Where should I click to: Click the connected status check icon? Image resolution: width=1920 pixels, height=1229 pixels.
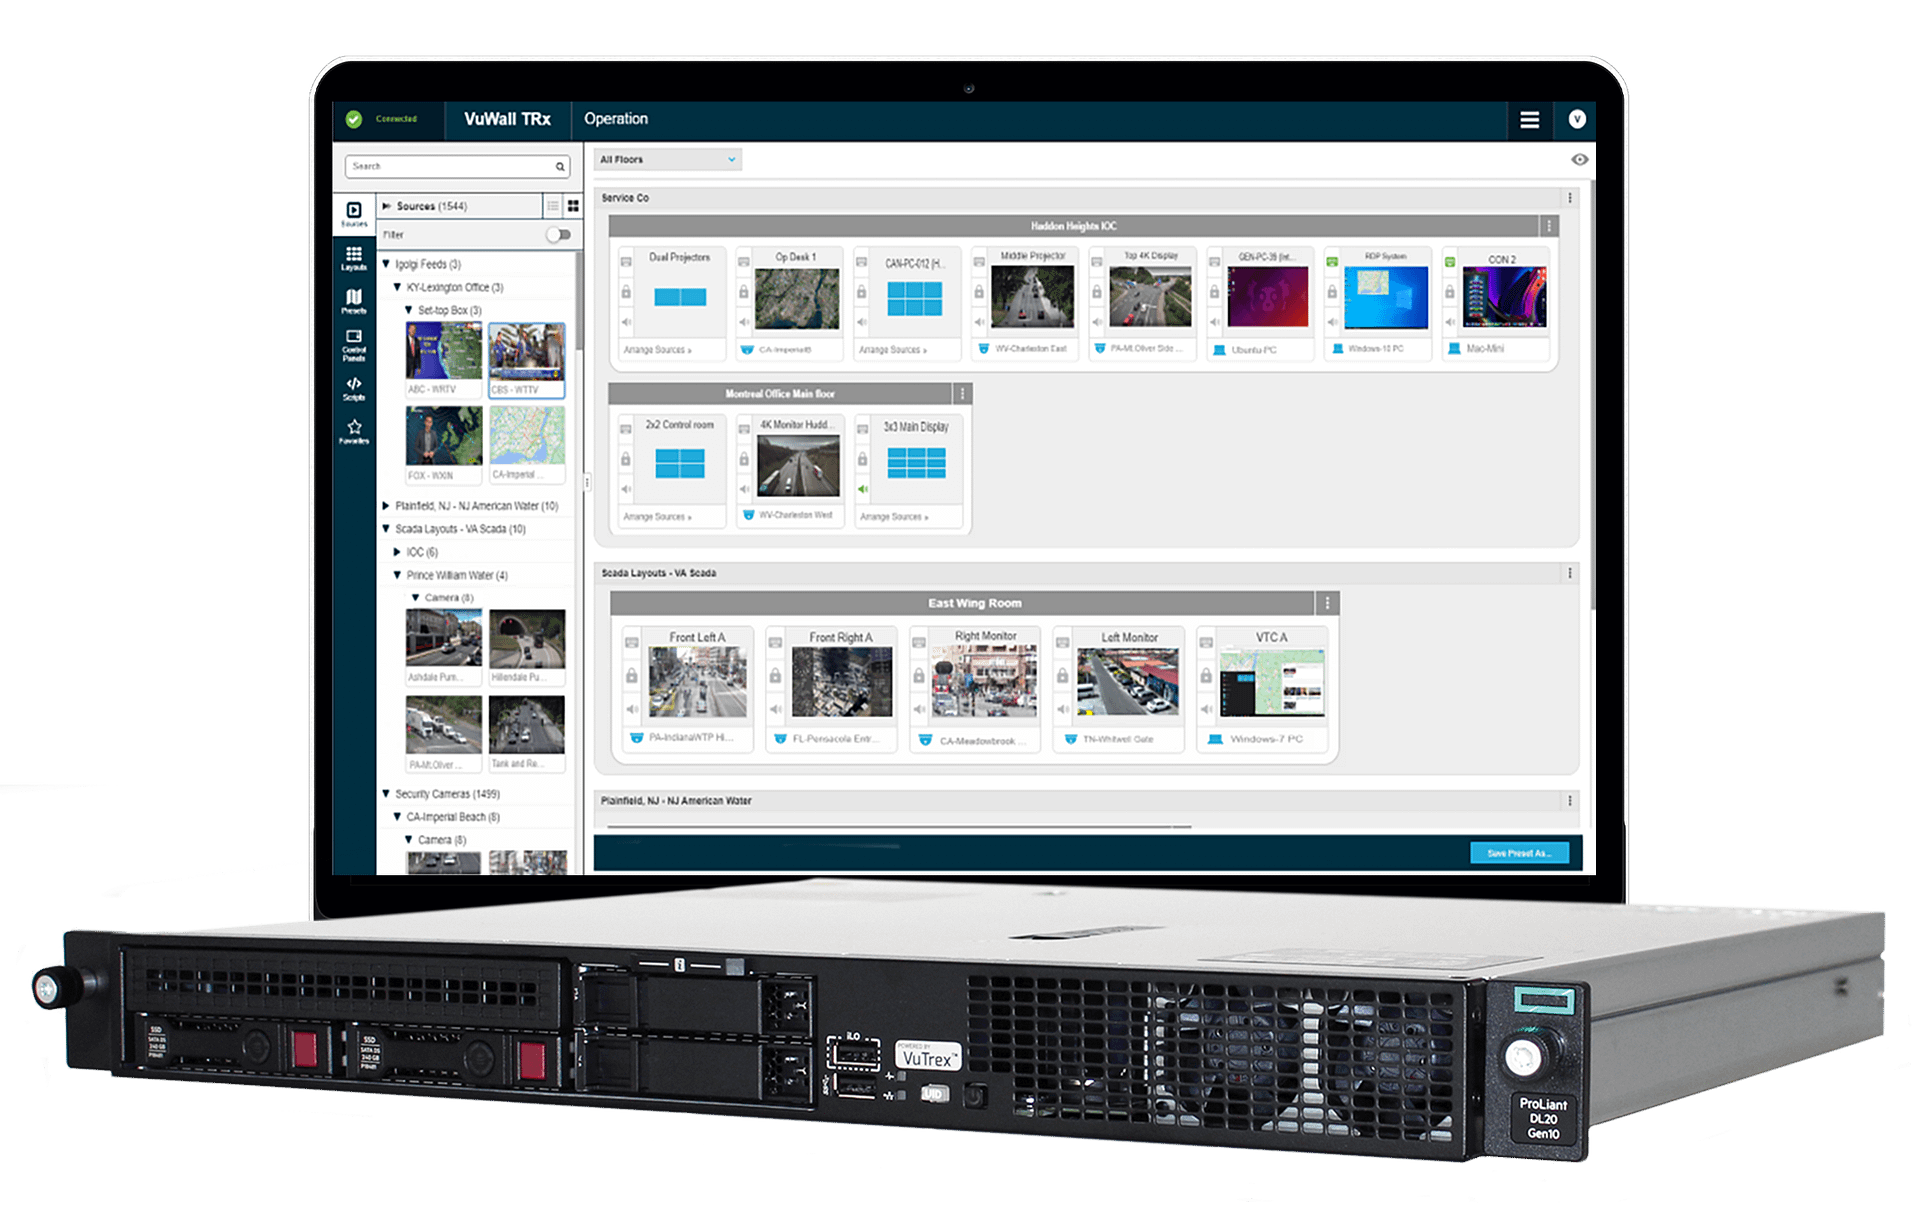click(x=353, y=119)
